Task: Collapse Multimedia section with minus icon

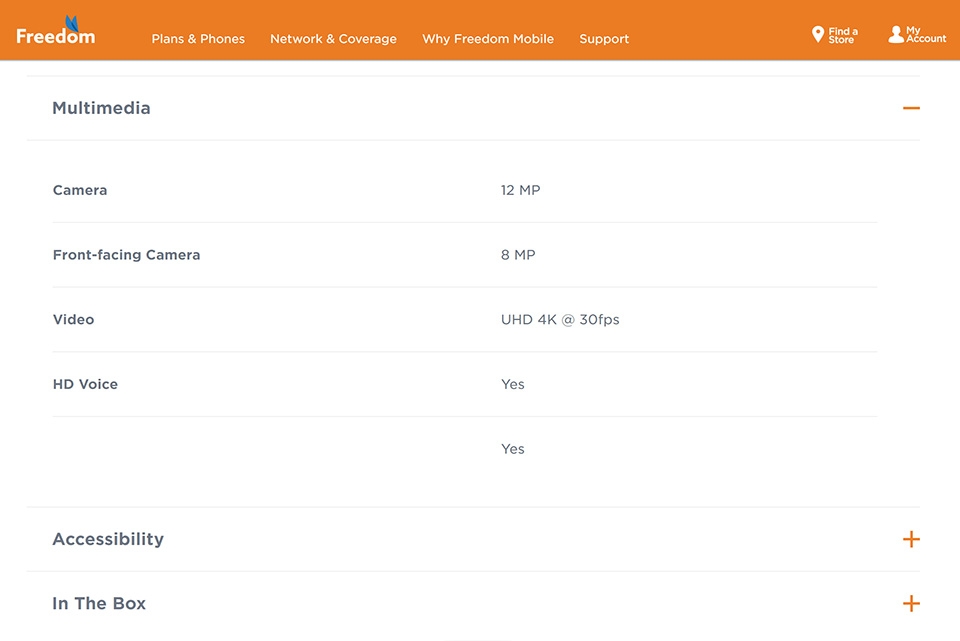Action: (x=911, y=108)
